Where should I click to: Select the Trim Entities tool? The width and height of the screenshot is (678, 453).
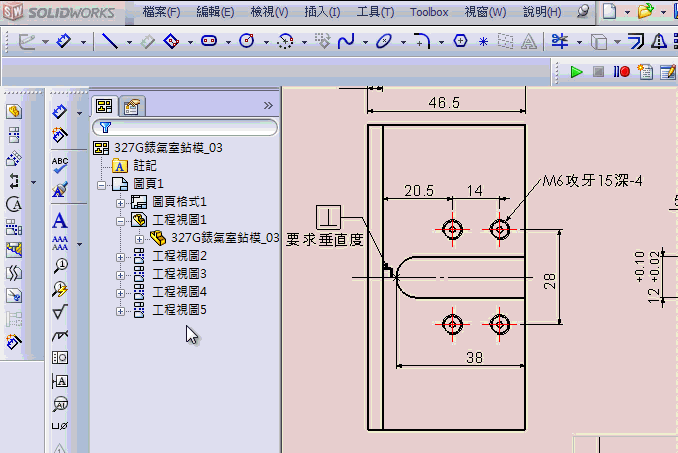560,41
